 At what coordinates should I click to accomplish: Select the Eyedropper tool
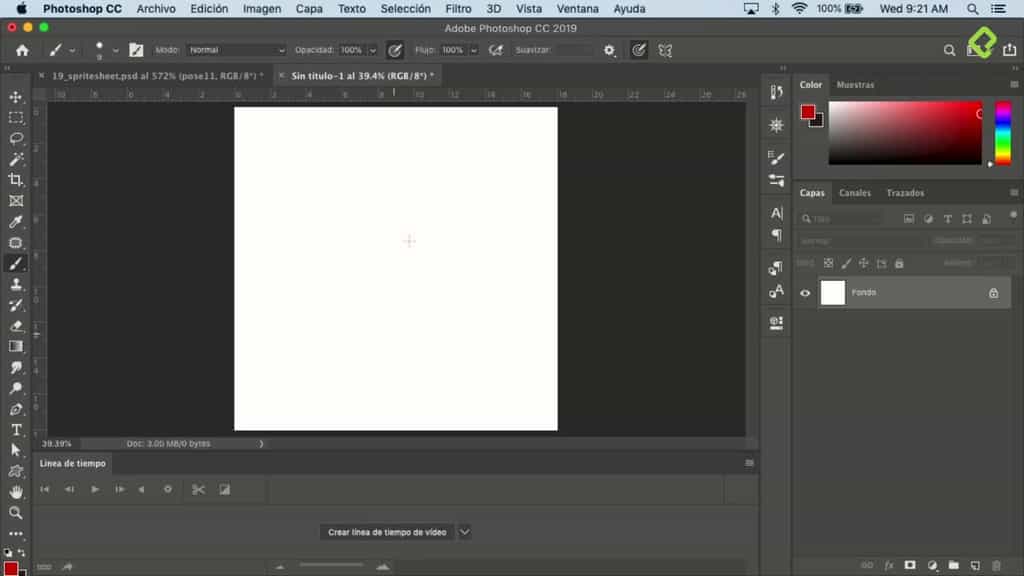[x=16, y=222]
